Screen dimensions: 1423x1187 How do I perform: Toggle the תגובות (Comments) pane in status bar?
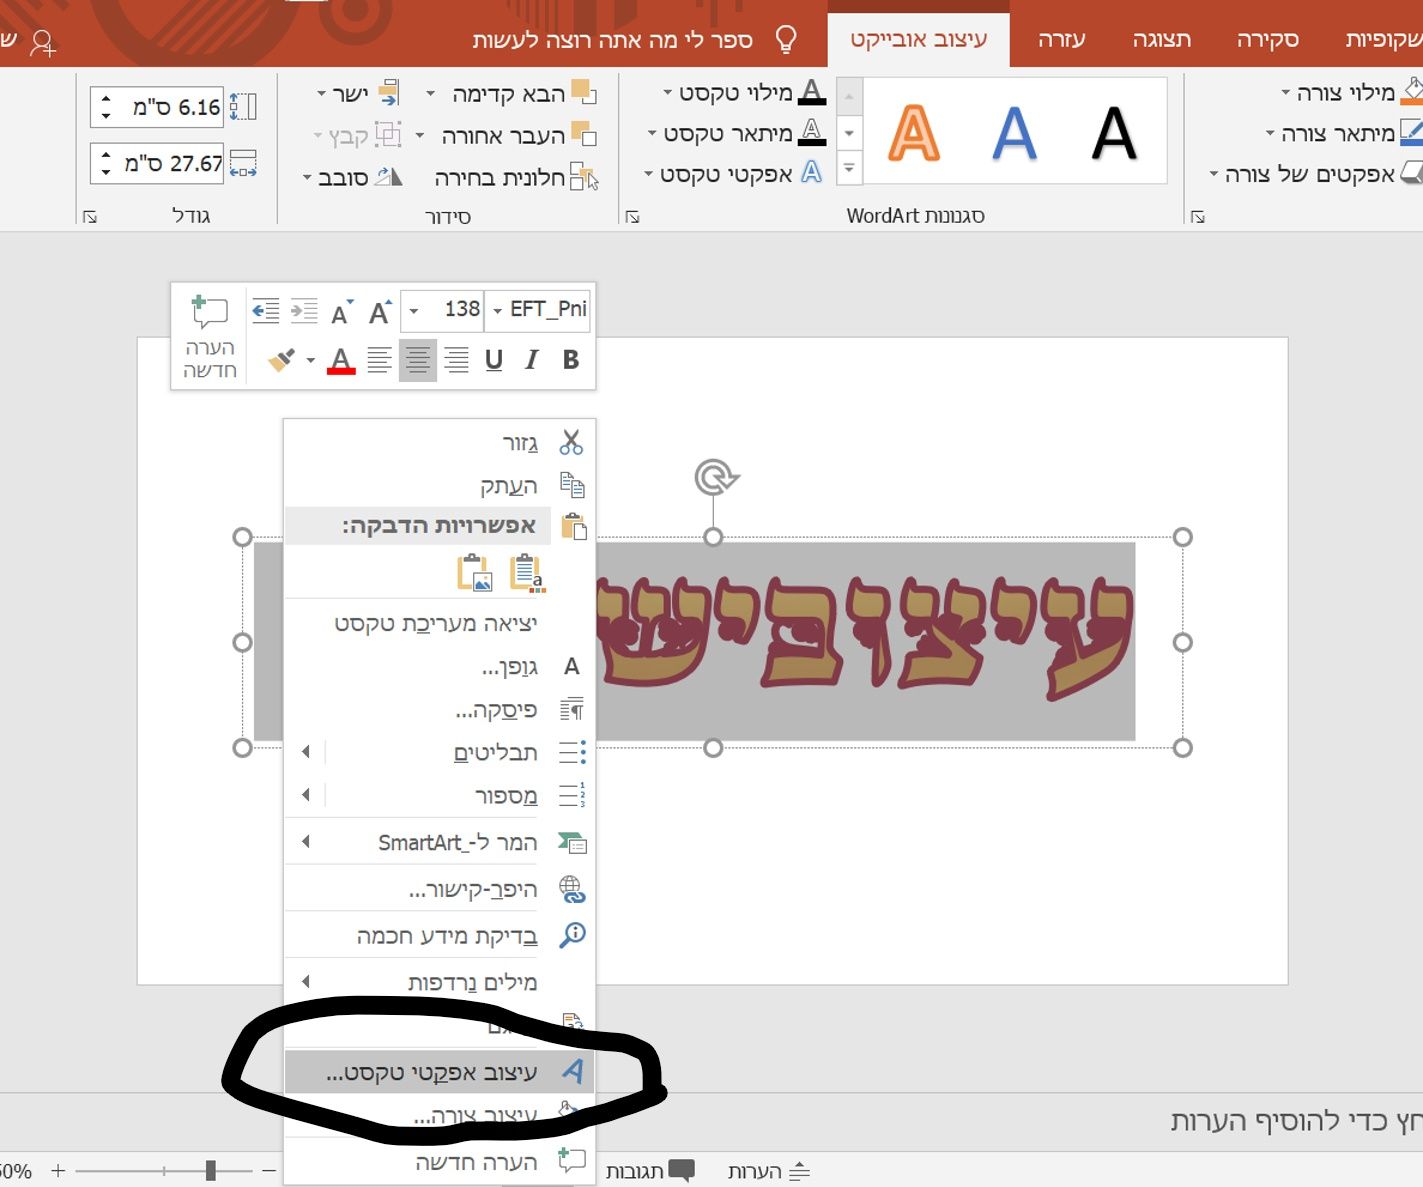coord(650,1171)
